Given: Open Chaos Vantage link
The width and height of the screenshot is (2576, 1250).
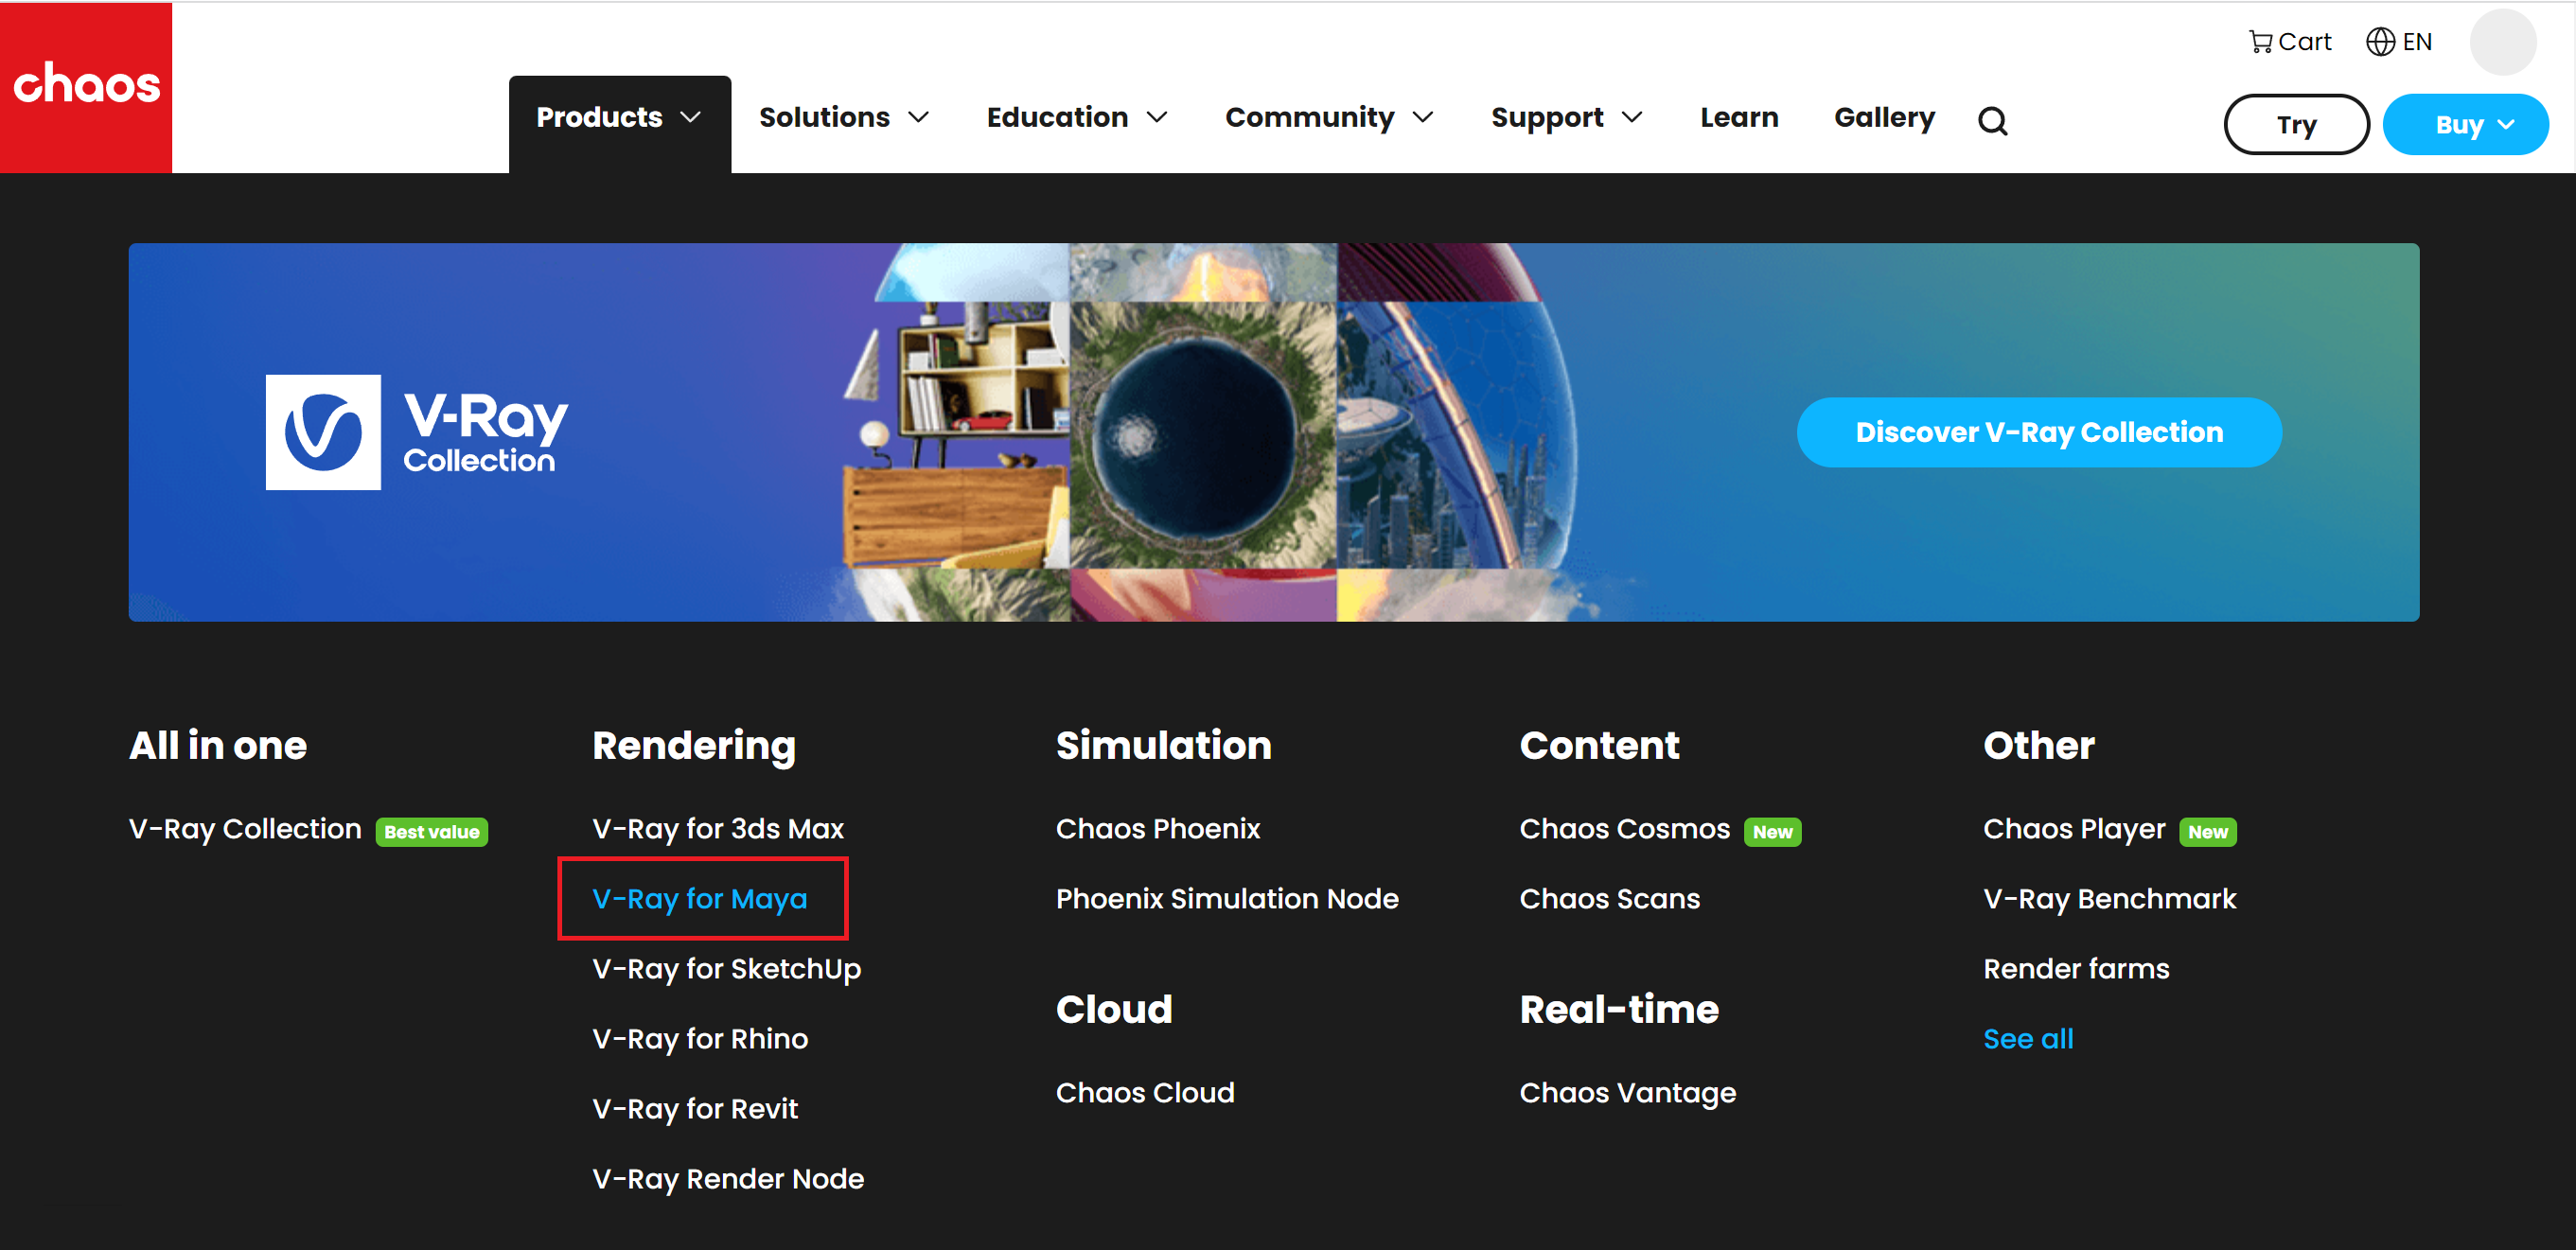Looking at the screenshot, I should [1627, 1093].
